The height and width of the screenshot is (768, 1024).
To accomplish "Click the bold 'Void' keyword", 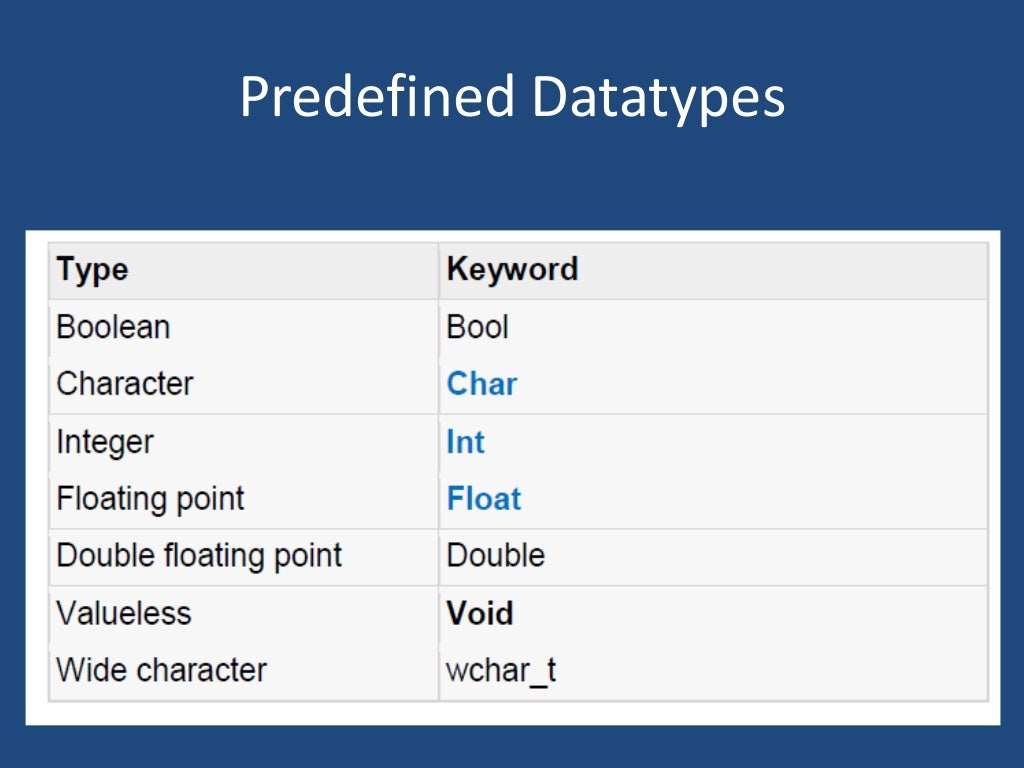I will tap(479, 613).
